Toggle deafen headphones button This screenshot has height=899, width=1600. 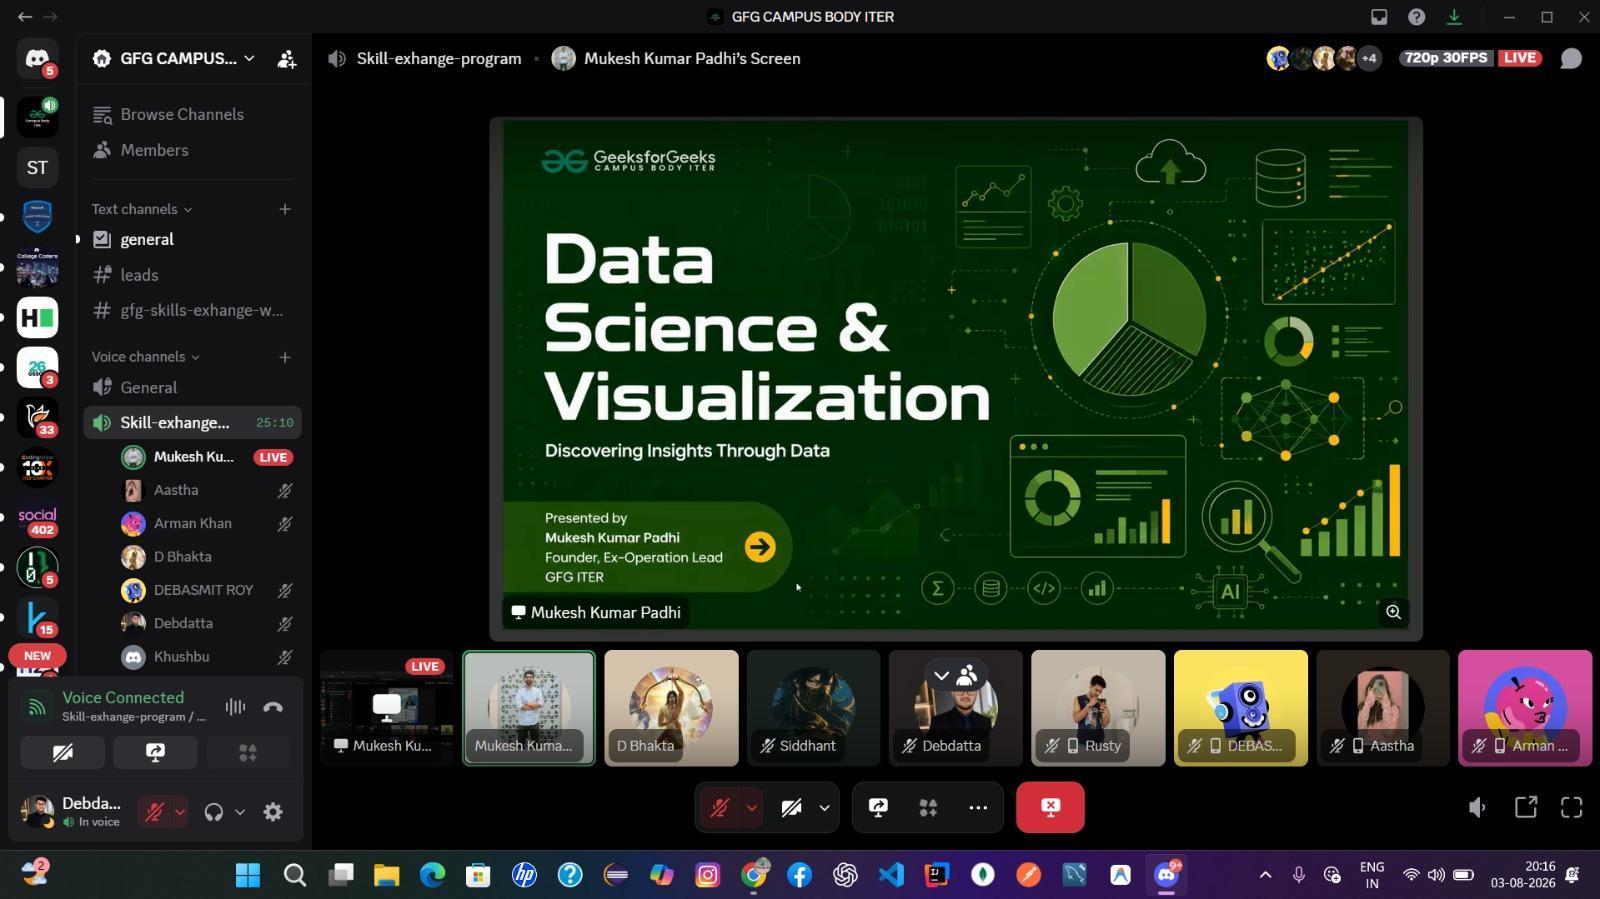(213, 812)
